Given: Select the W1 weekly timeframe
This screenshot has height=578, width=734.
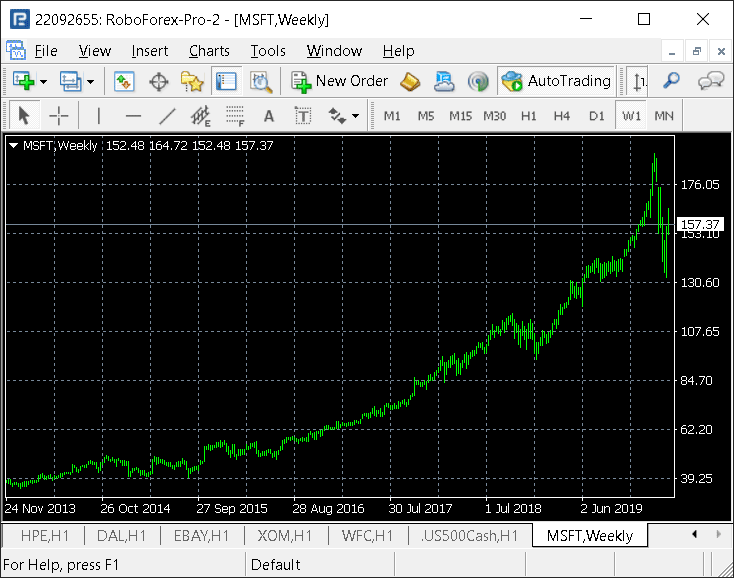Looking at the screenshot, I should (x=631, y=116).
